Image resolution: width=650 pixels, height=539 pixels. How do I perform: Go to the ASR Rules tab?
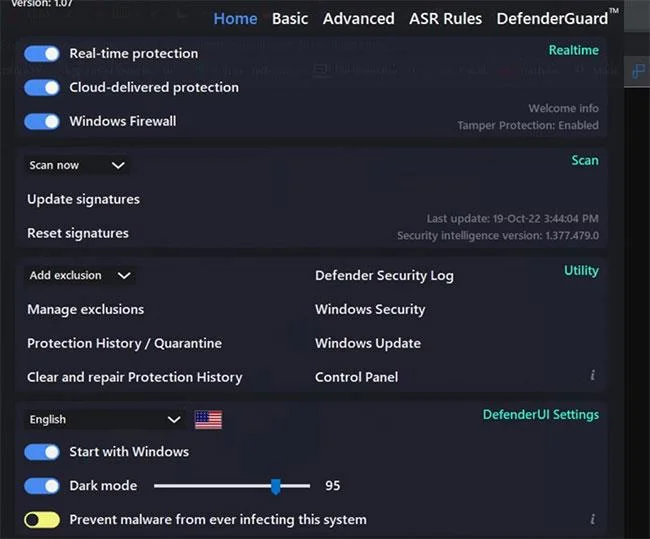coord(445,19)
